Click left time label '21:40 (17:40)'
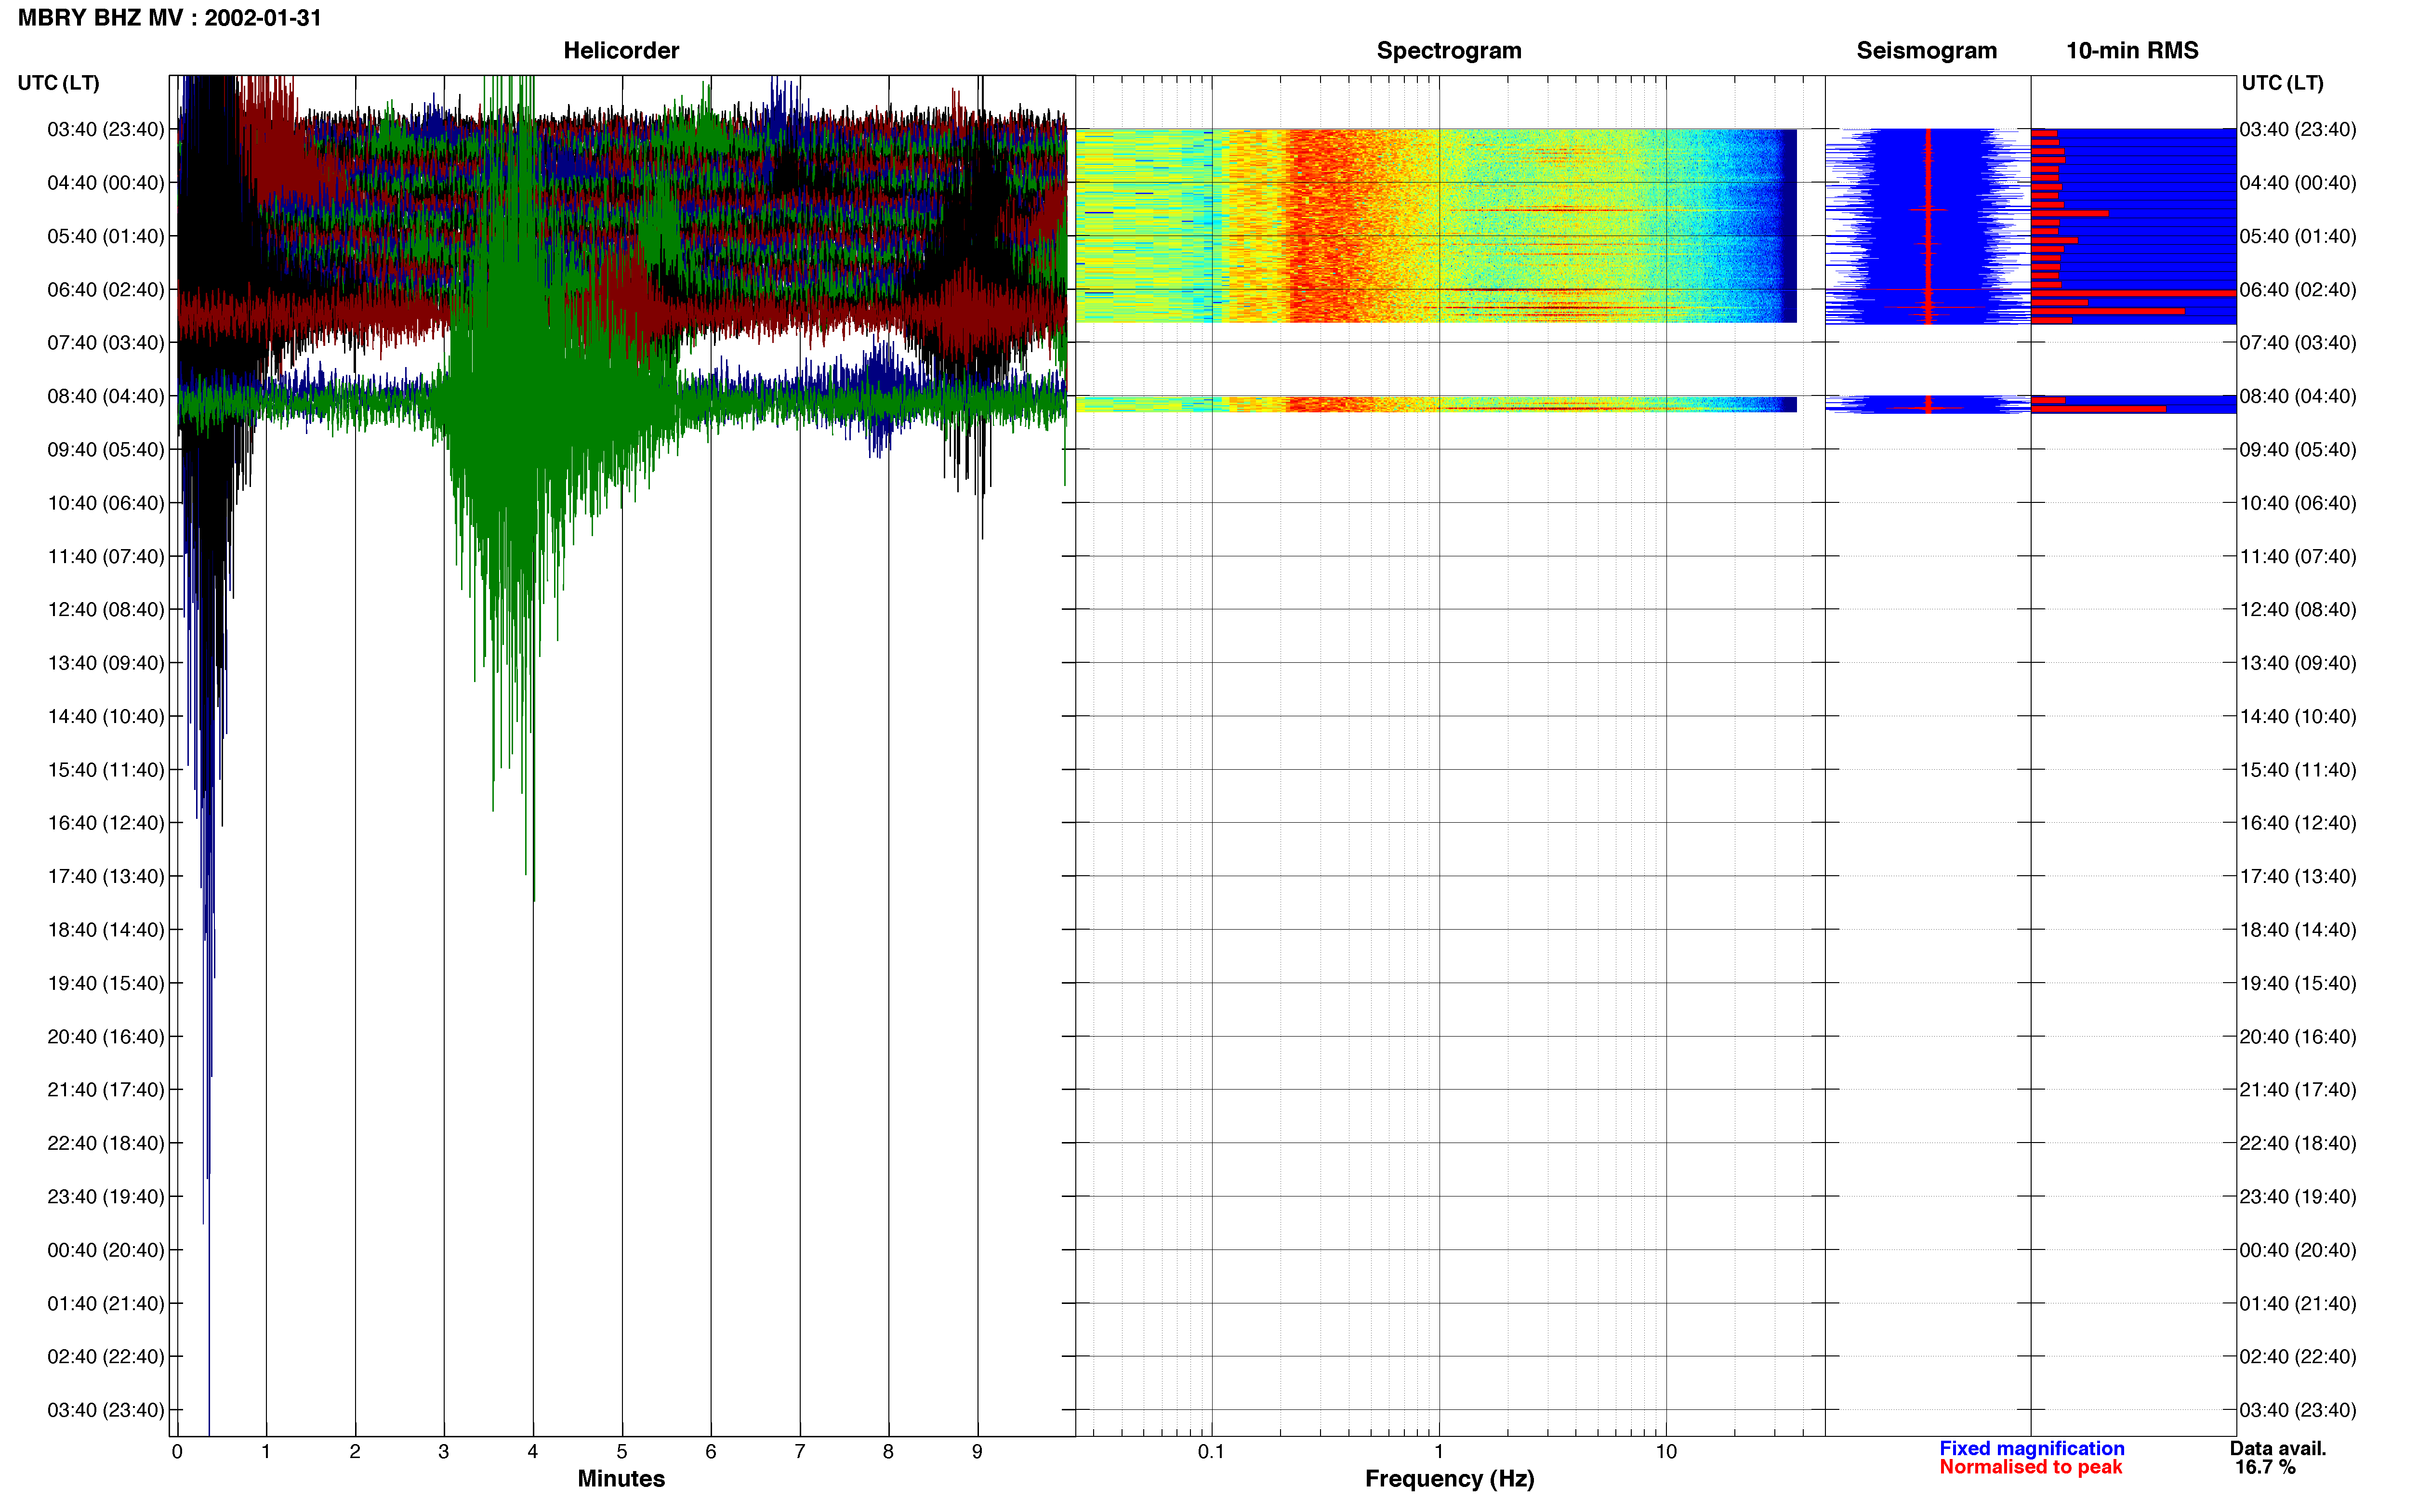 (x=106, y=1090)
